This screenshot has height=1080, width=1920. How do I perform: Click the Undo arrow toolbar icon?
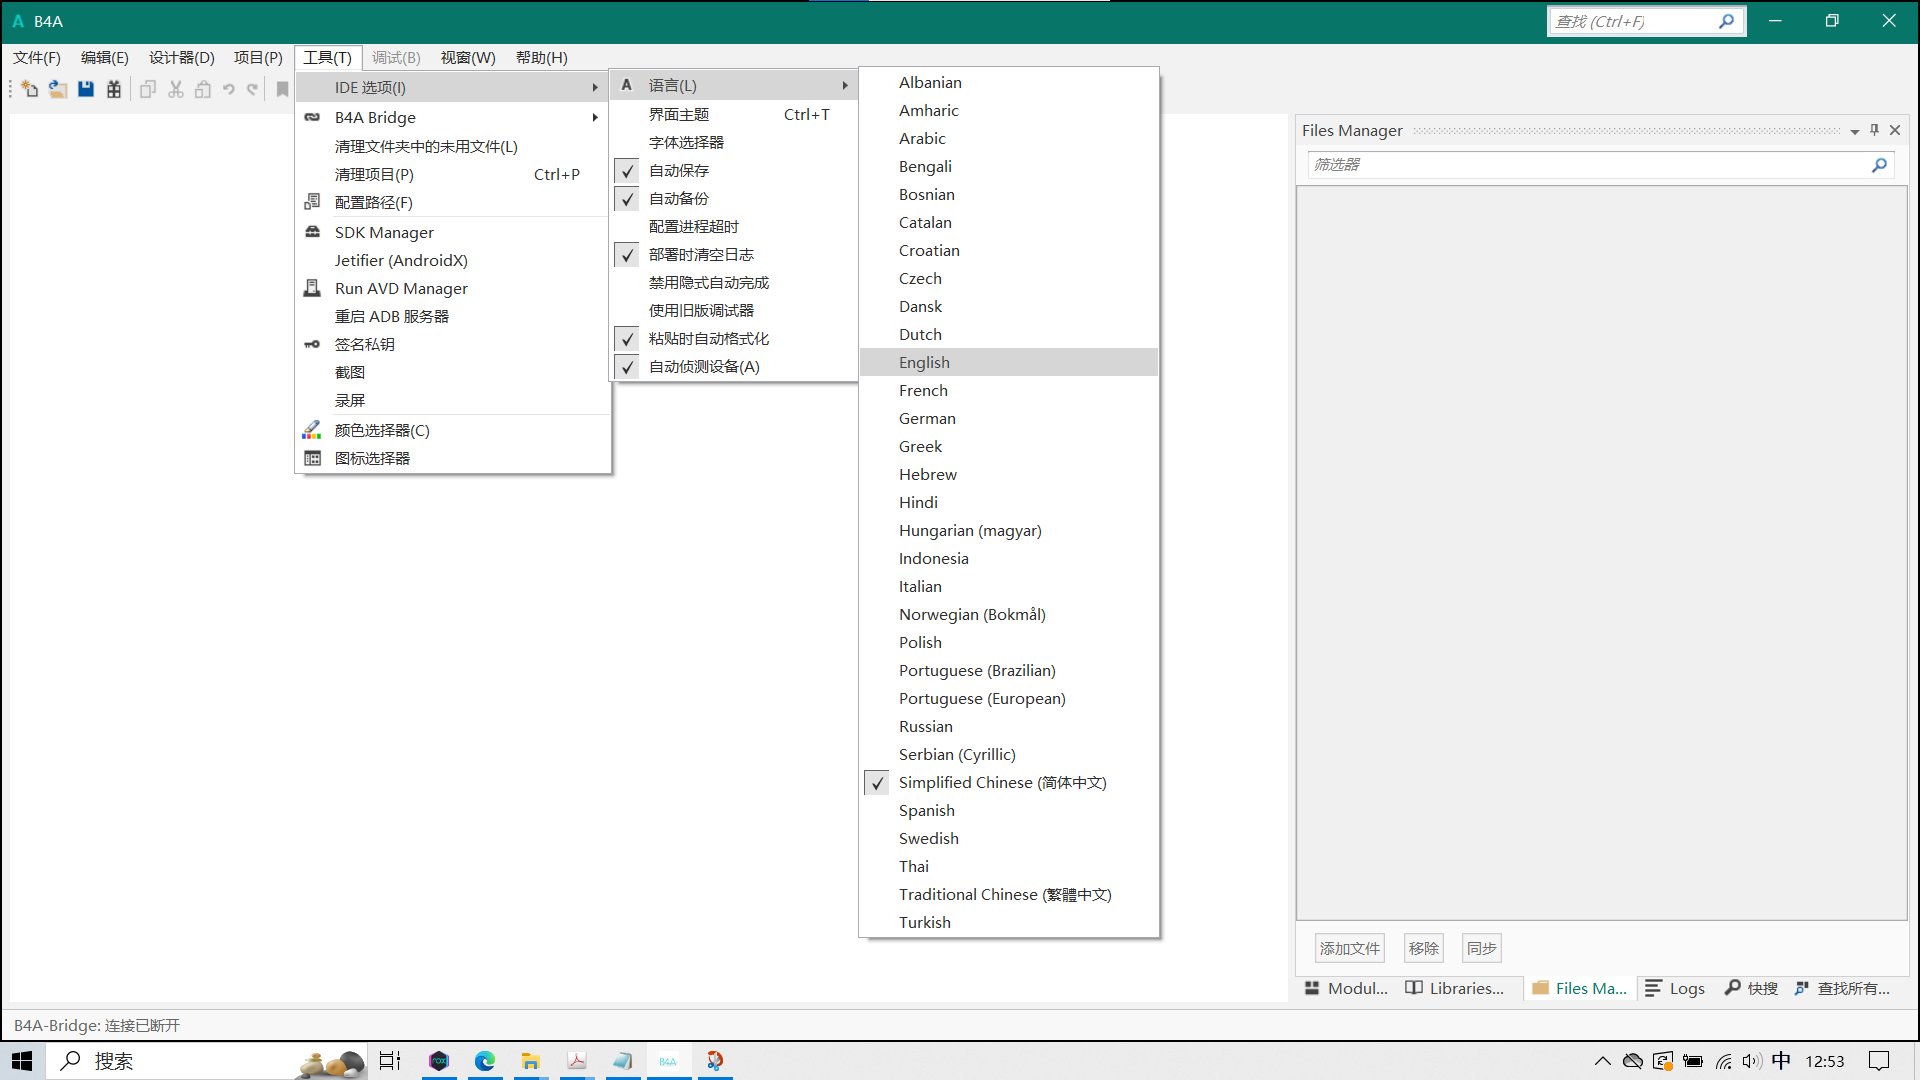pos(229,89)
